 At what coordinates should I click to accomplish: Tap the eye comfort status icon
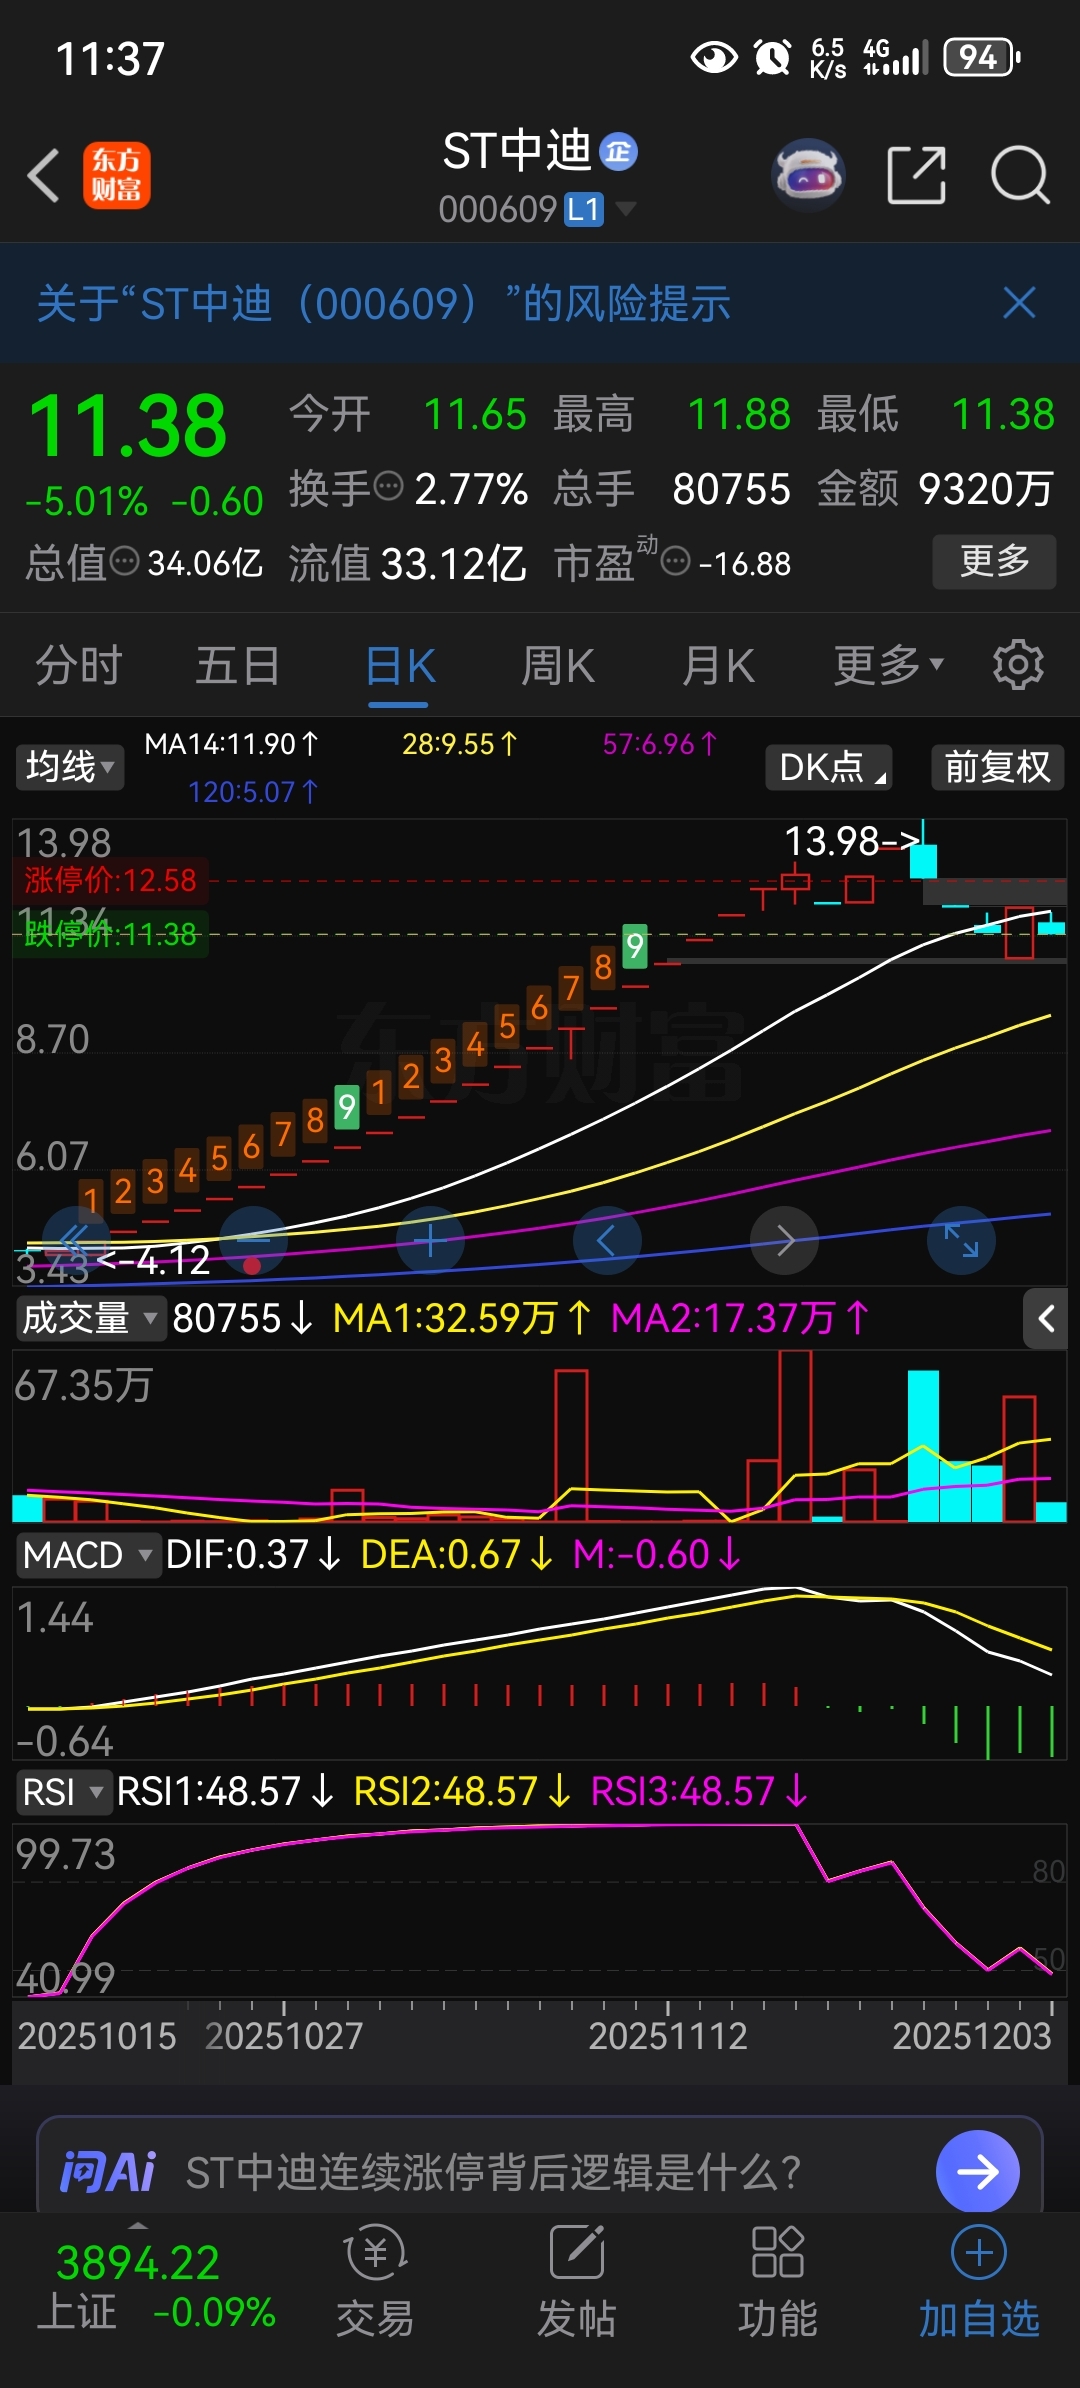714,57
